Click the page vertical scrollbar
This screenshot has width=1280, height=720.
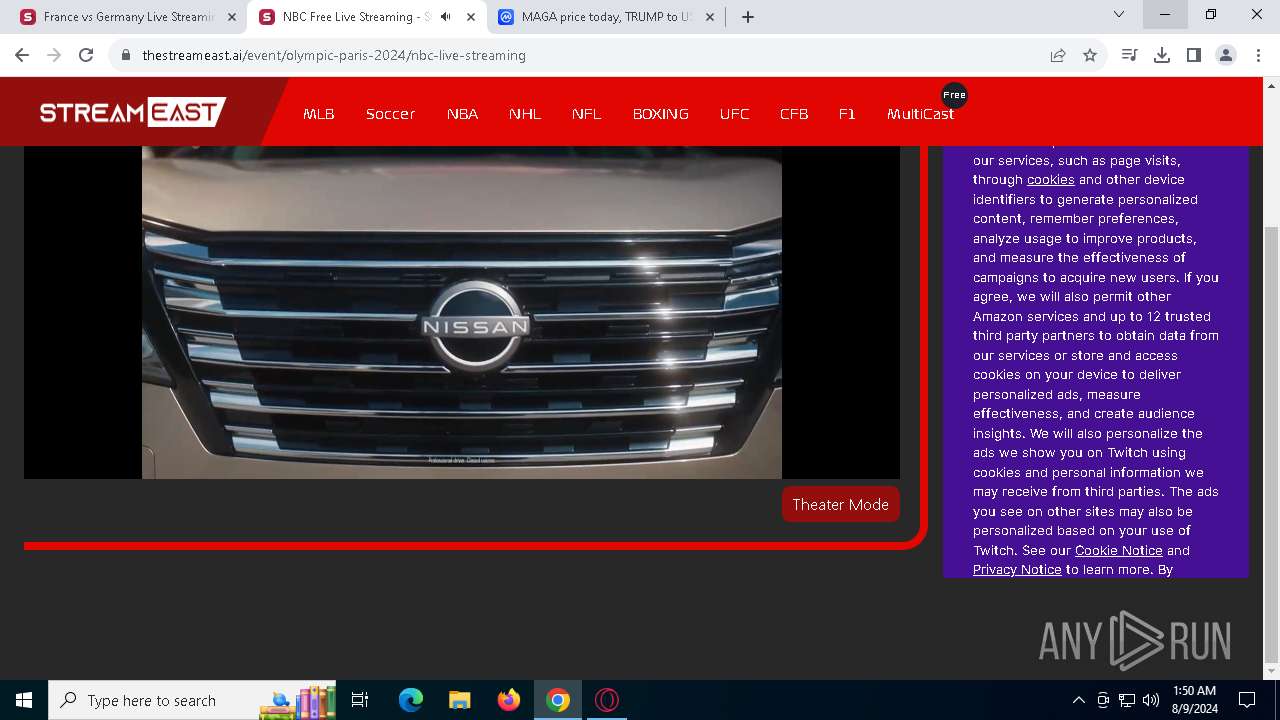click(x=1271, y=445)
